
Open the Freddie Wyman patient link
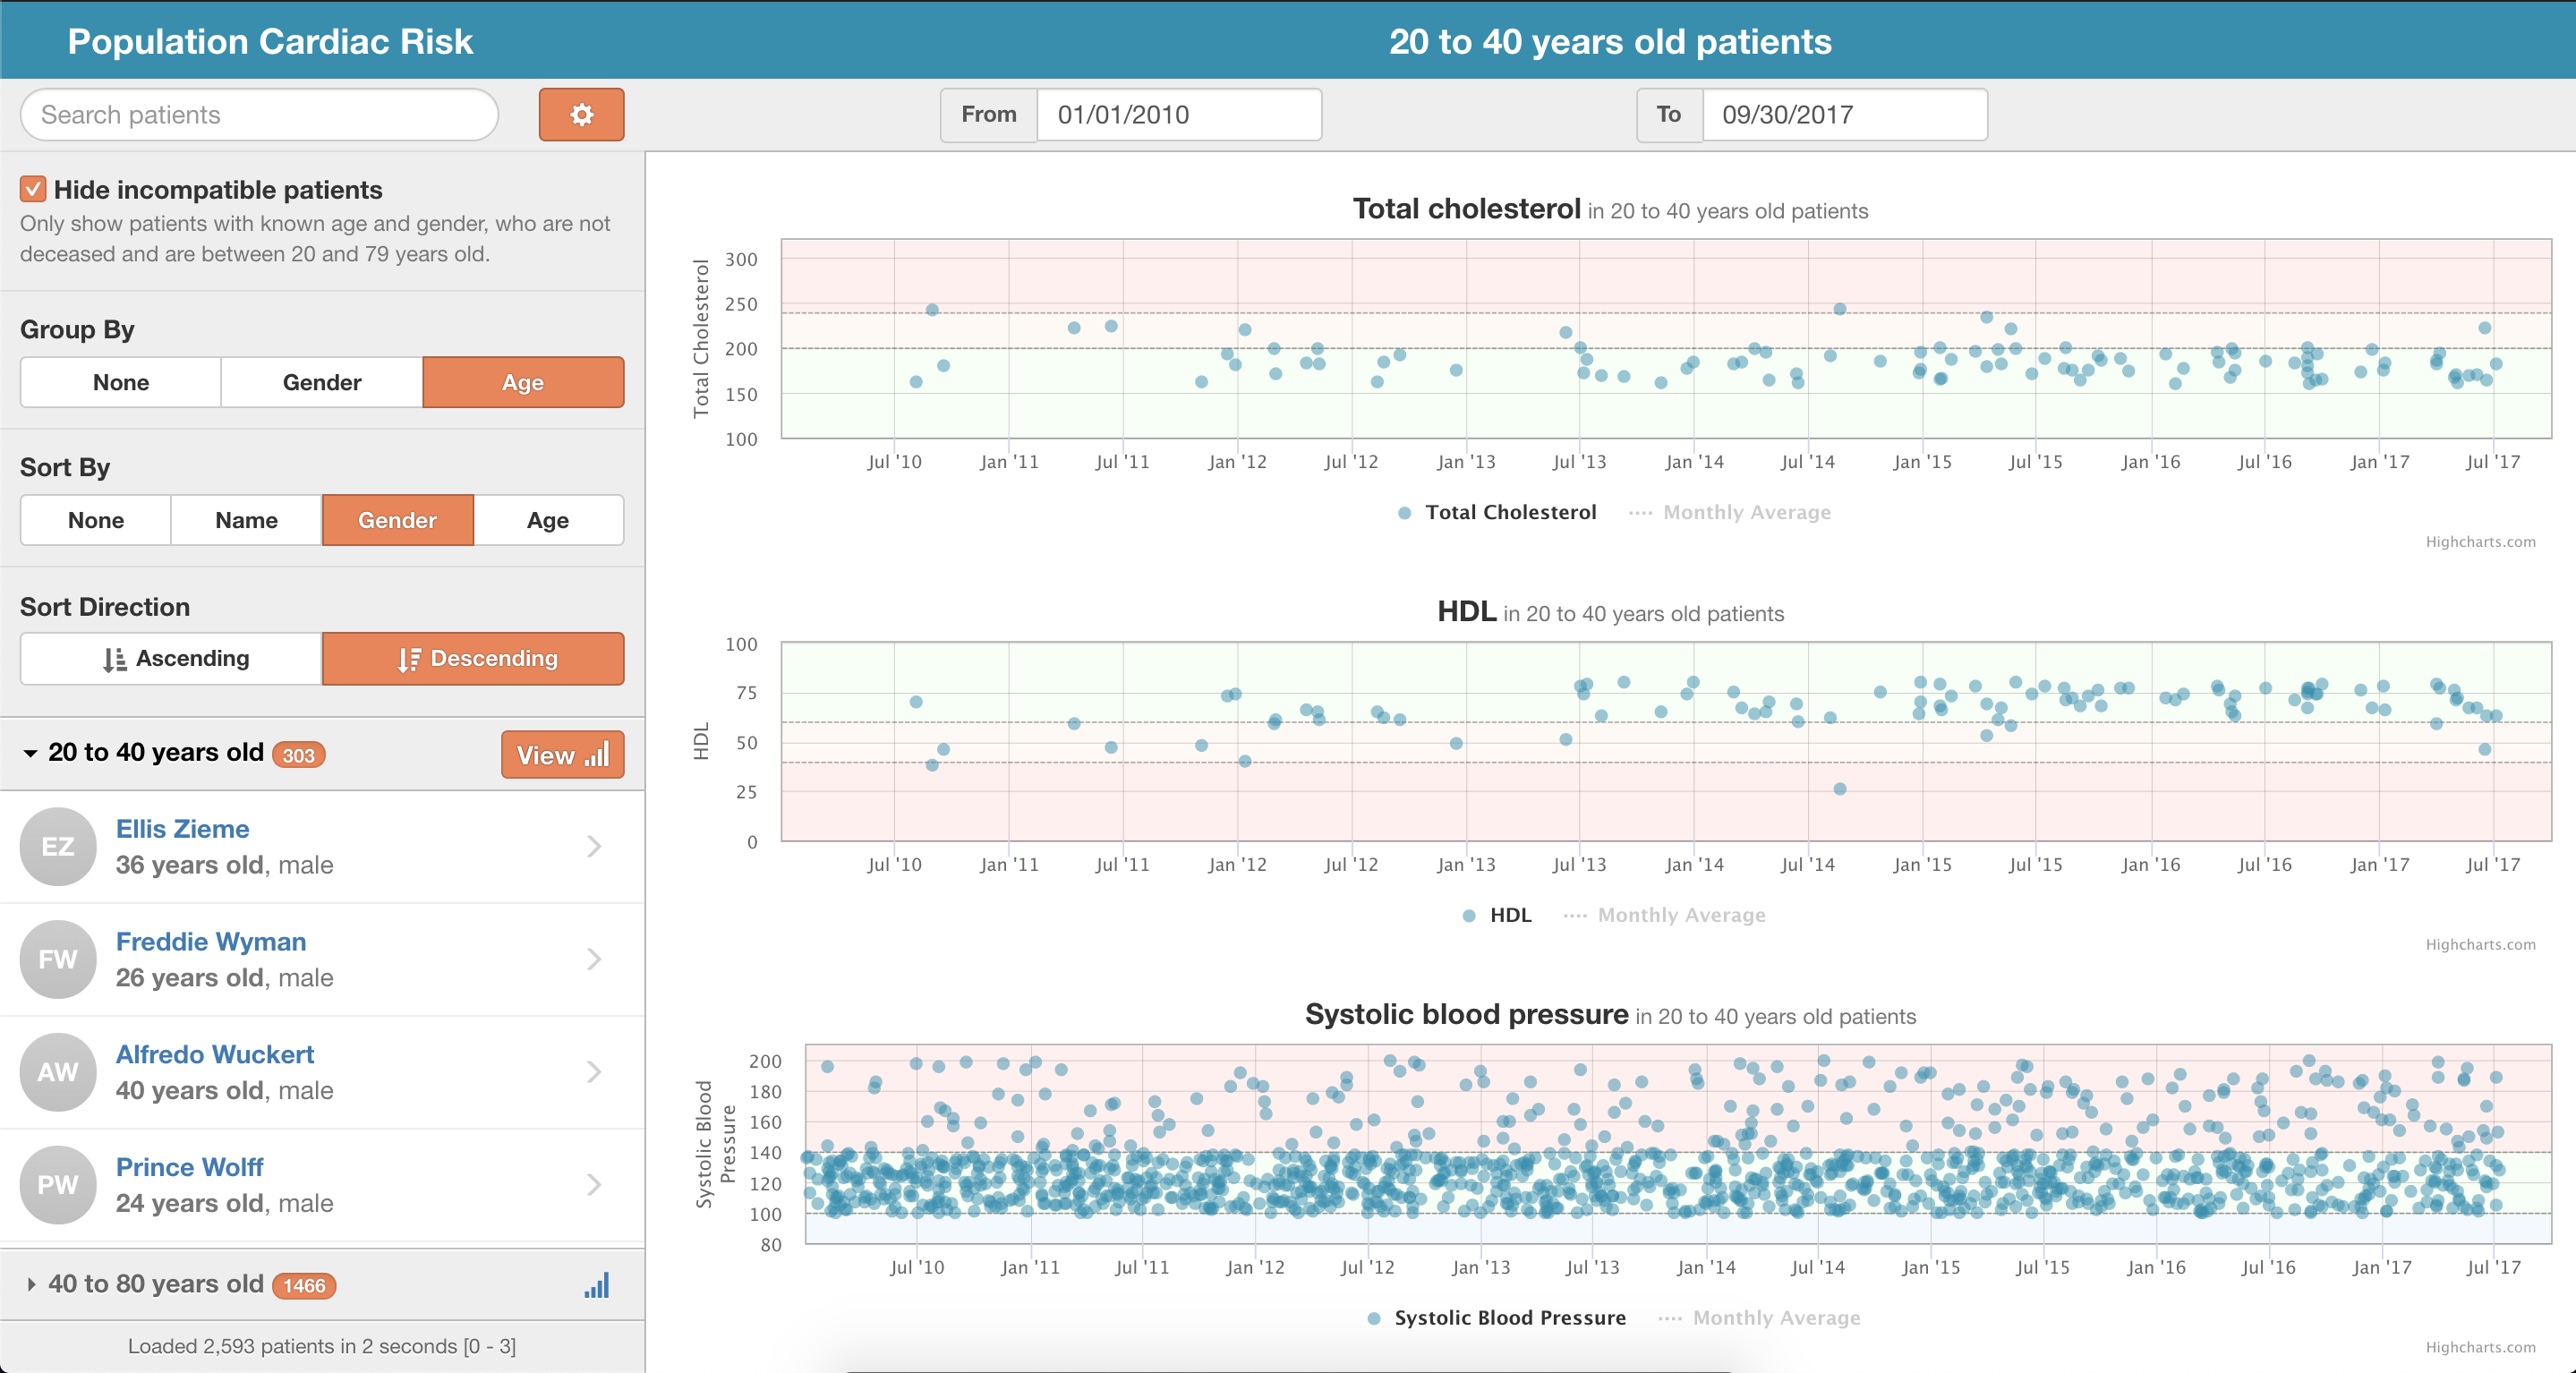point(211,942)
